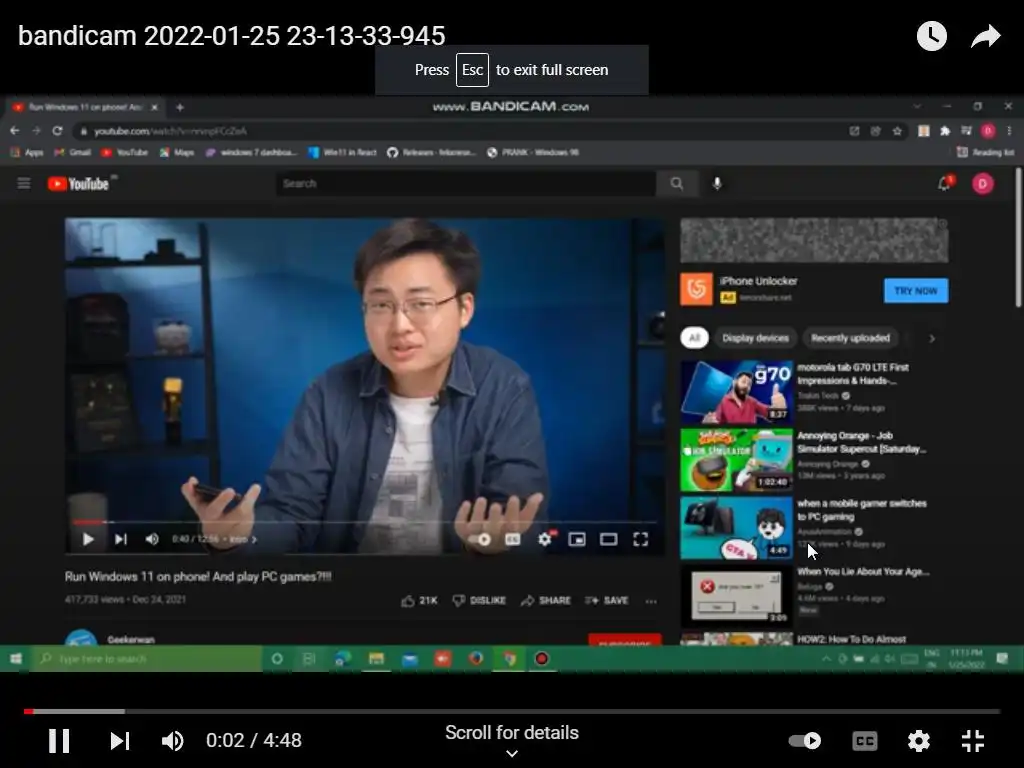Select the Recently uploaded chip

pos(850,338)
